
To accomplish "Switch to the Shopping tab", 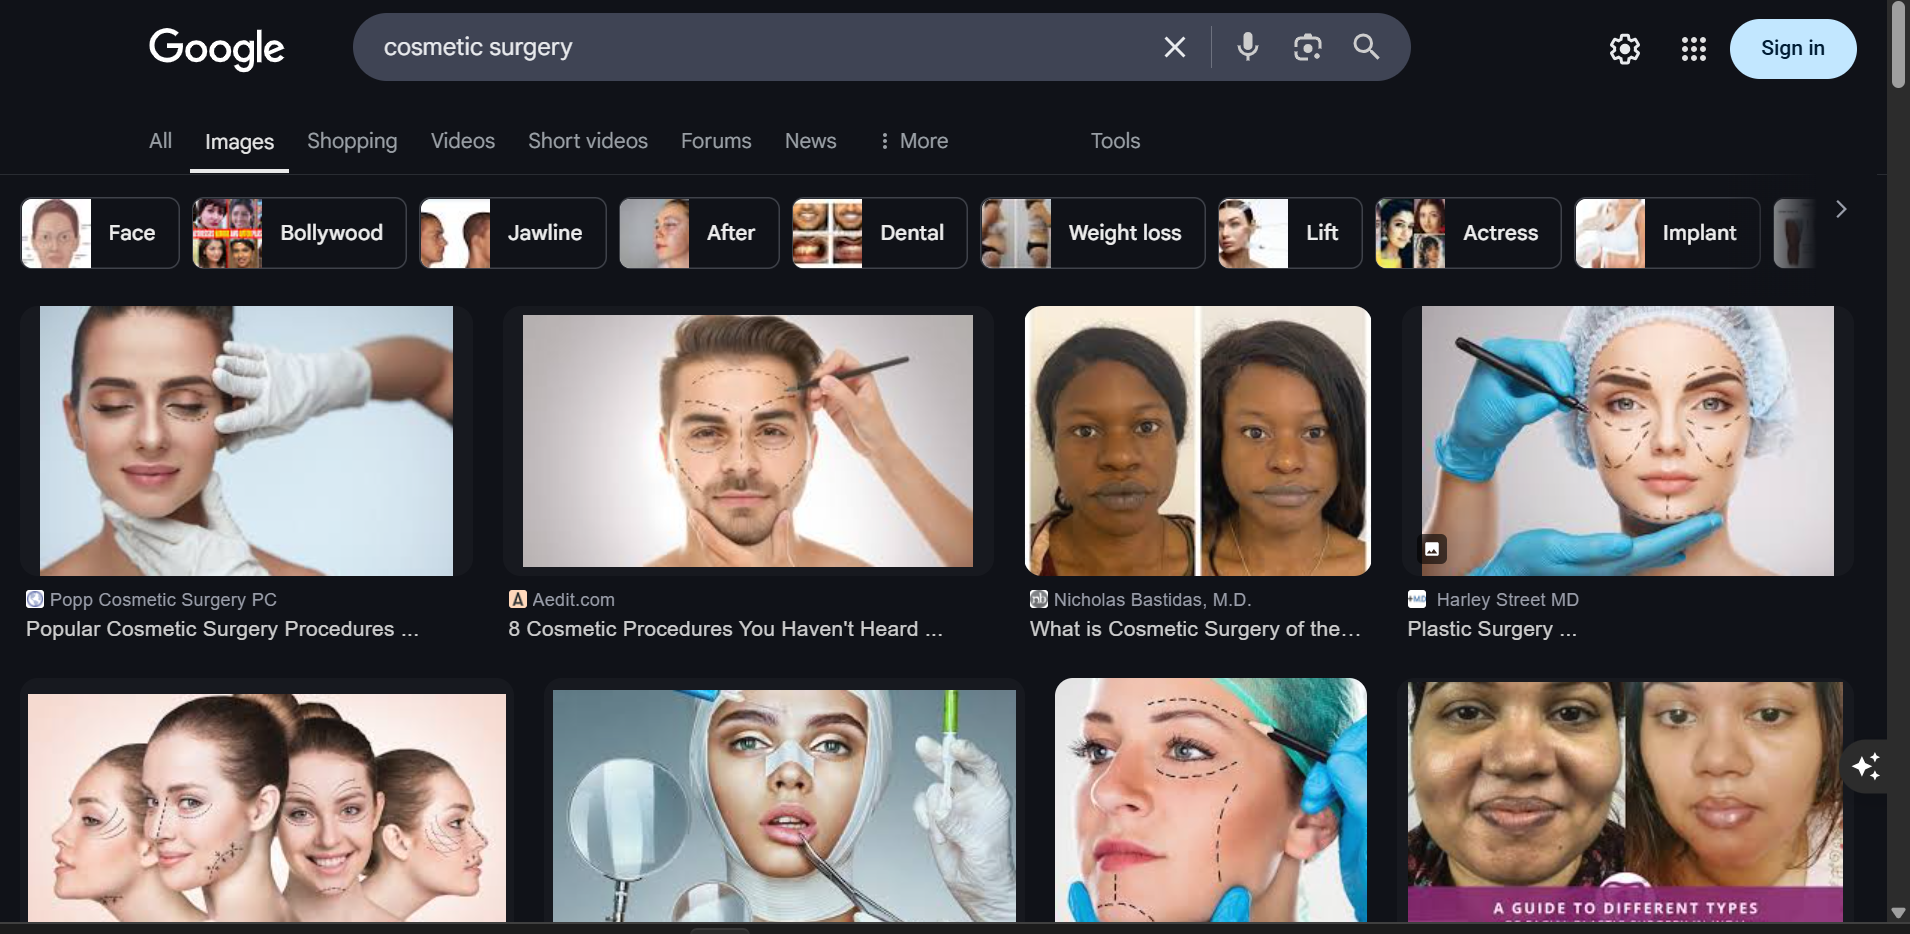I will [352, 141].
